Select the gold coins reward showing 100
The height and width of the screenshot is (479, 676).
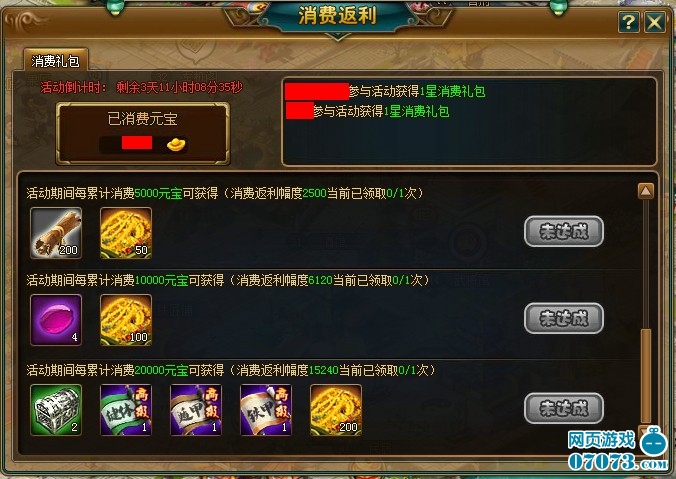click(126, 320)
